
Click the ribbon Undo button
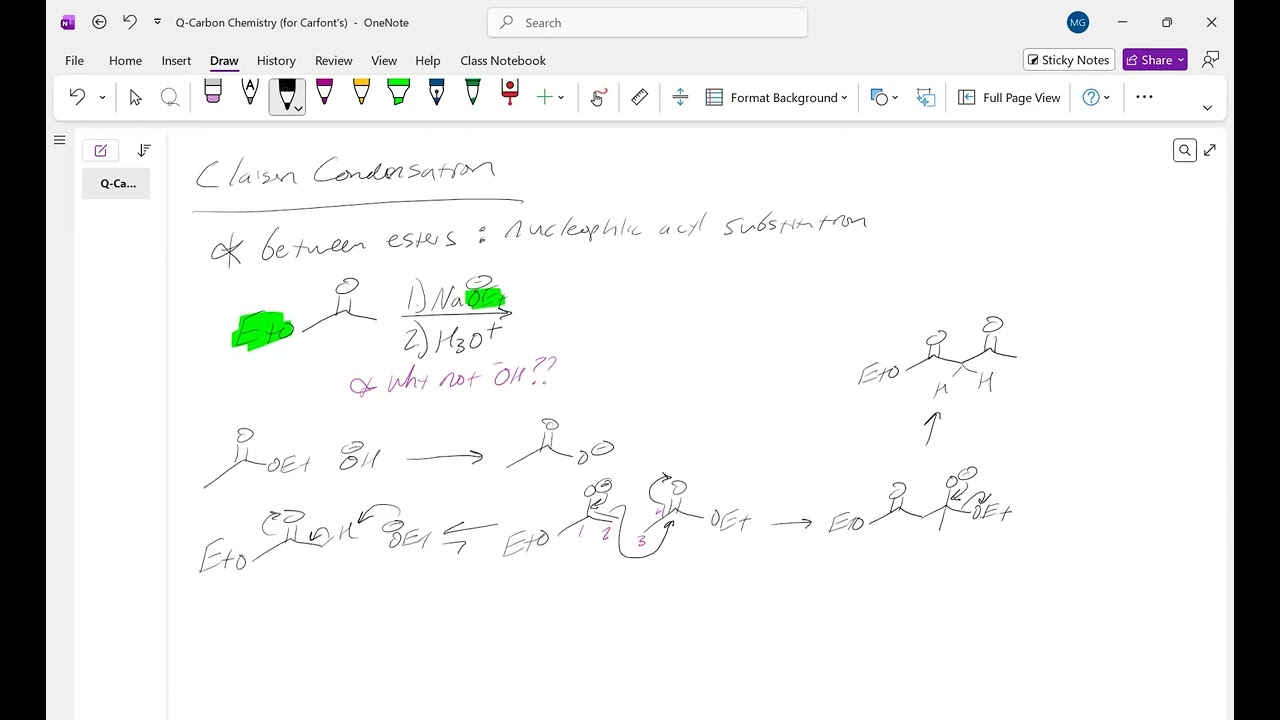(x=77, y=97)
